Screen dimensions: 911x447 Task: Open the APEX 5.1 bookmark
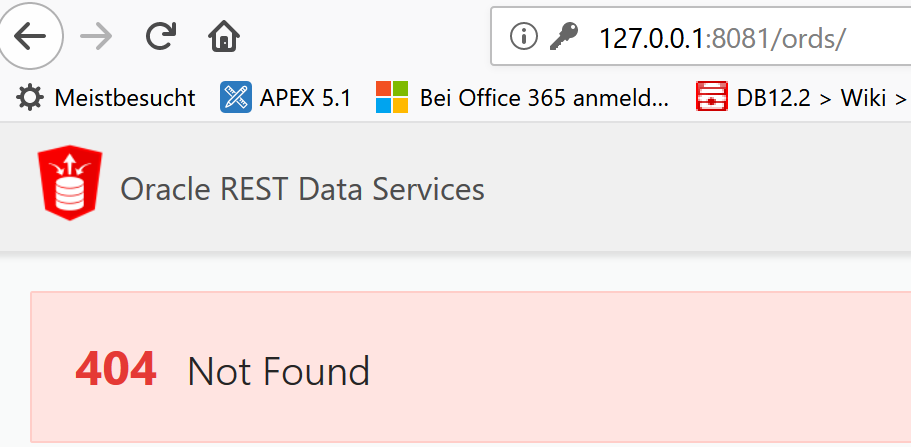tap(285, 98)
